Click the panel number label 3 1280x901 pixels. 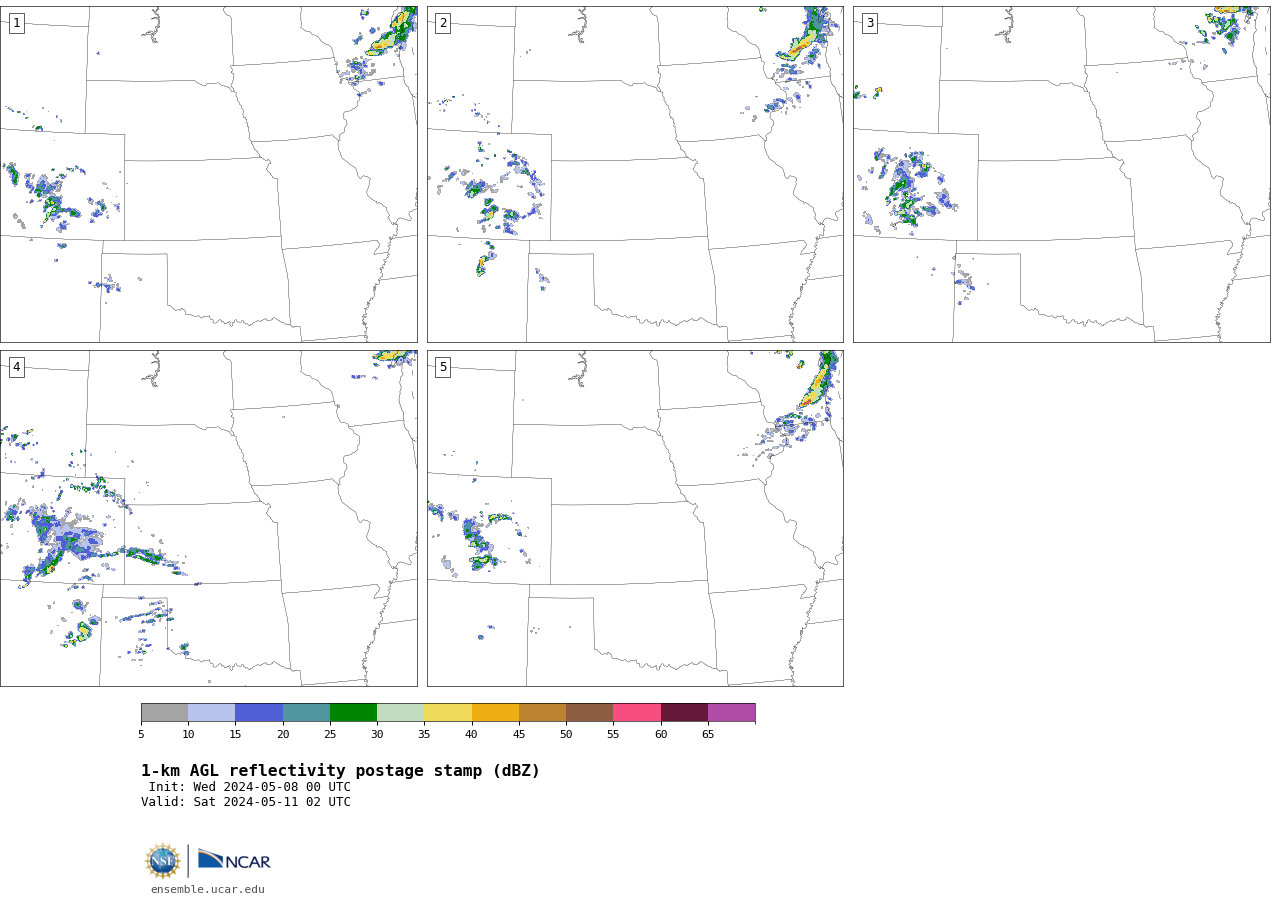pyautogui.click(x=869, y=23)
